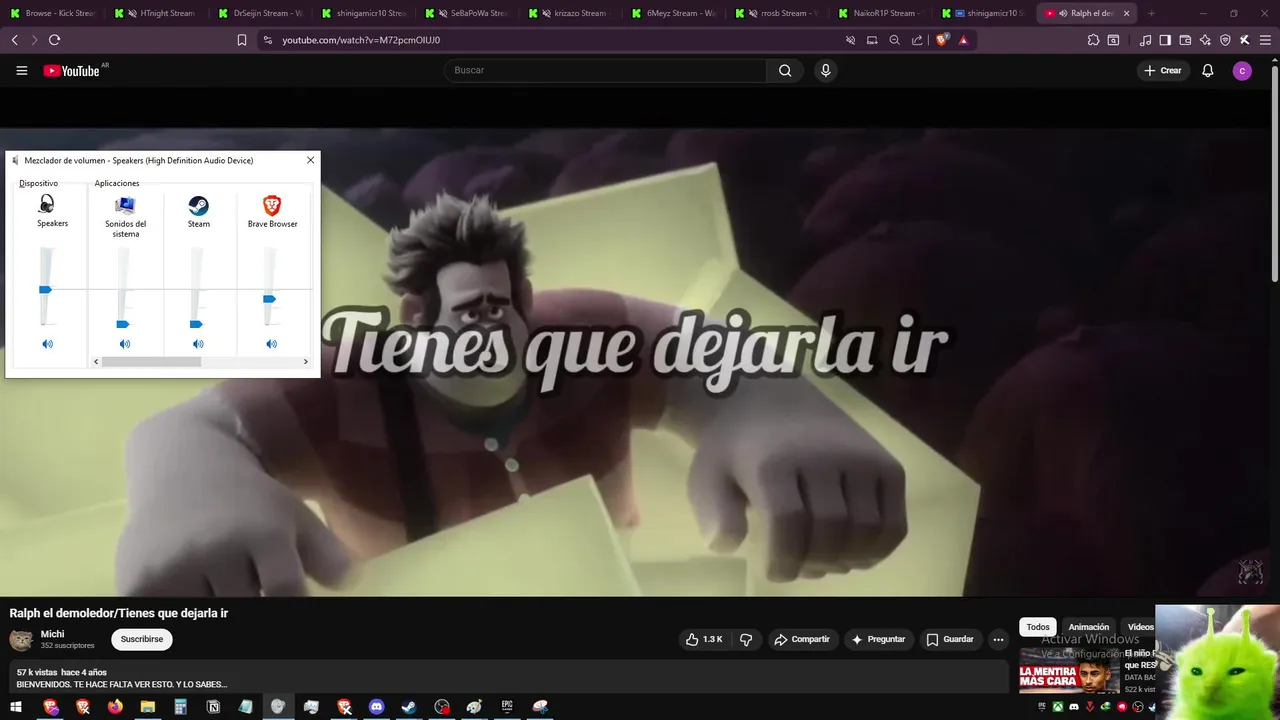Screen dimensions: 1280x720
Task: Switch to 6Meyz Stream tab
Action: (x=676, y=13)
